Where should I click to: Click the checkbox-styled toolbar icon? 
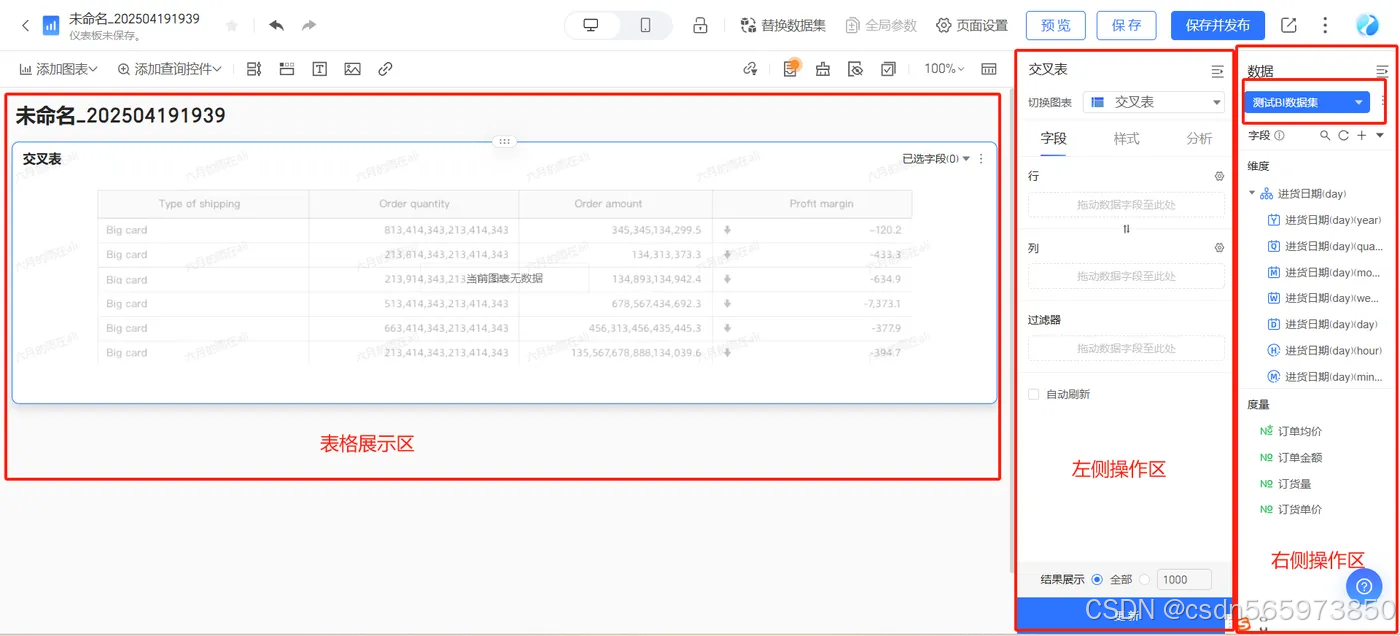click(888, 69)
